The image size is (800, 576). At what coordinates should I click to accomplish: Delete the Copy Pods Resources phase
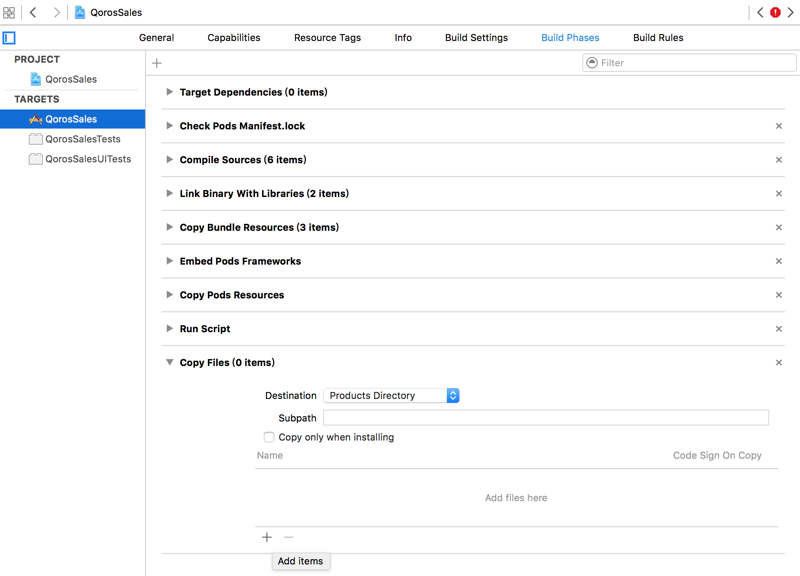tap(779, 295)
